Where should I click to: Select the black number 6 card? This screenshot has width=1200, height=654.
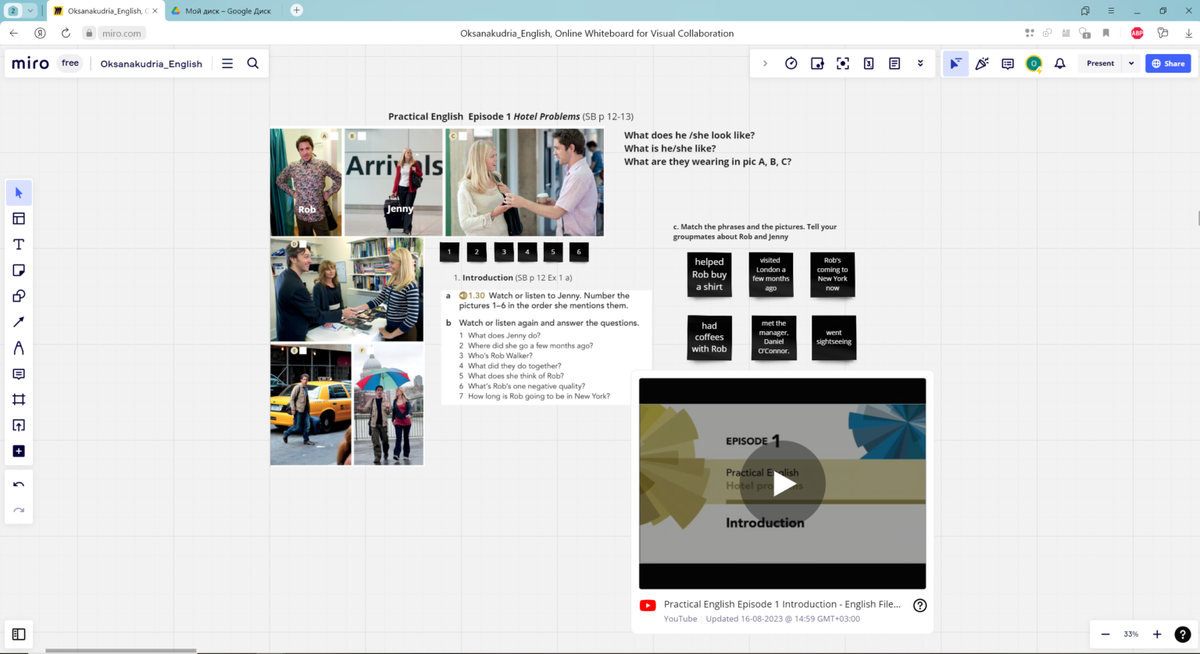(x=578, y=251)
